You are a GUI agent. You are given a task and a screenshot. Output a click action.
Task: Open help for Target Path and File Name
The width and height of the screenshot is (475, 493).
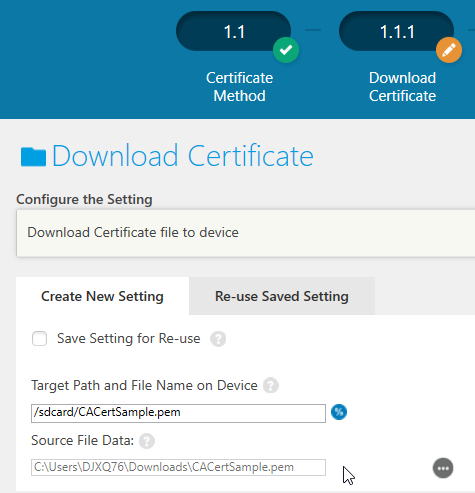[271, 386]
